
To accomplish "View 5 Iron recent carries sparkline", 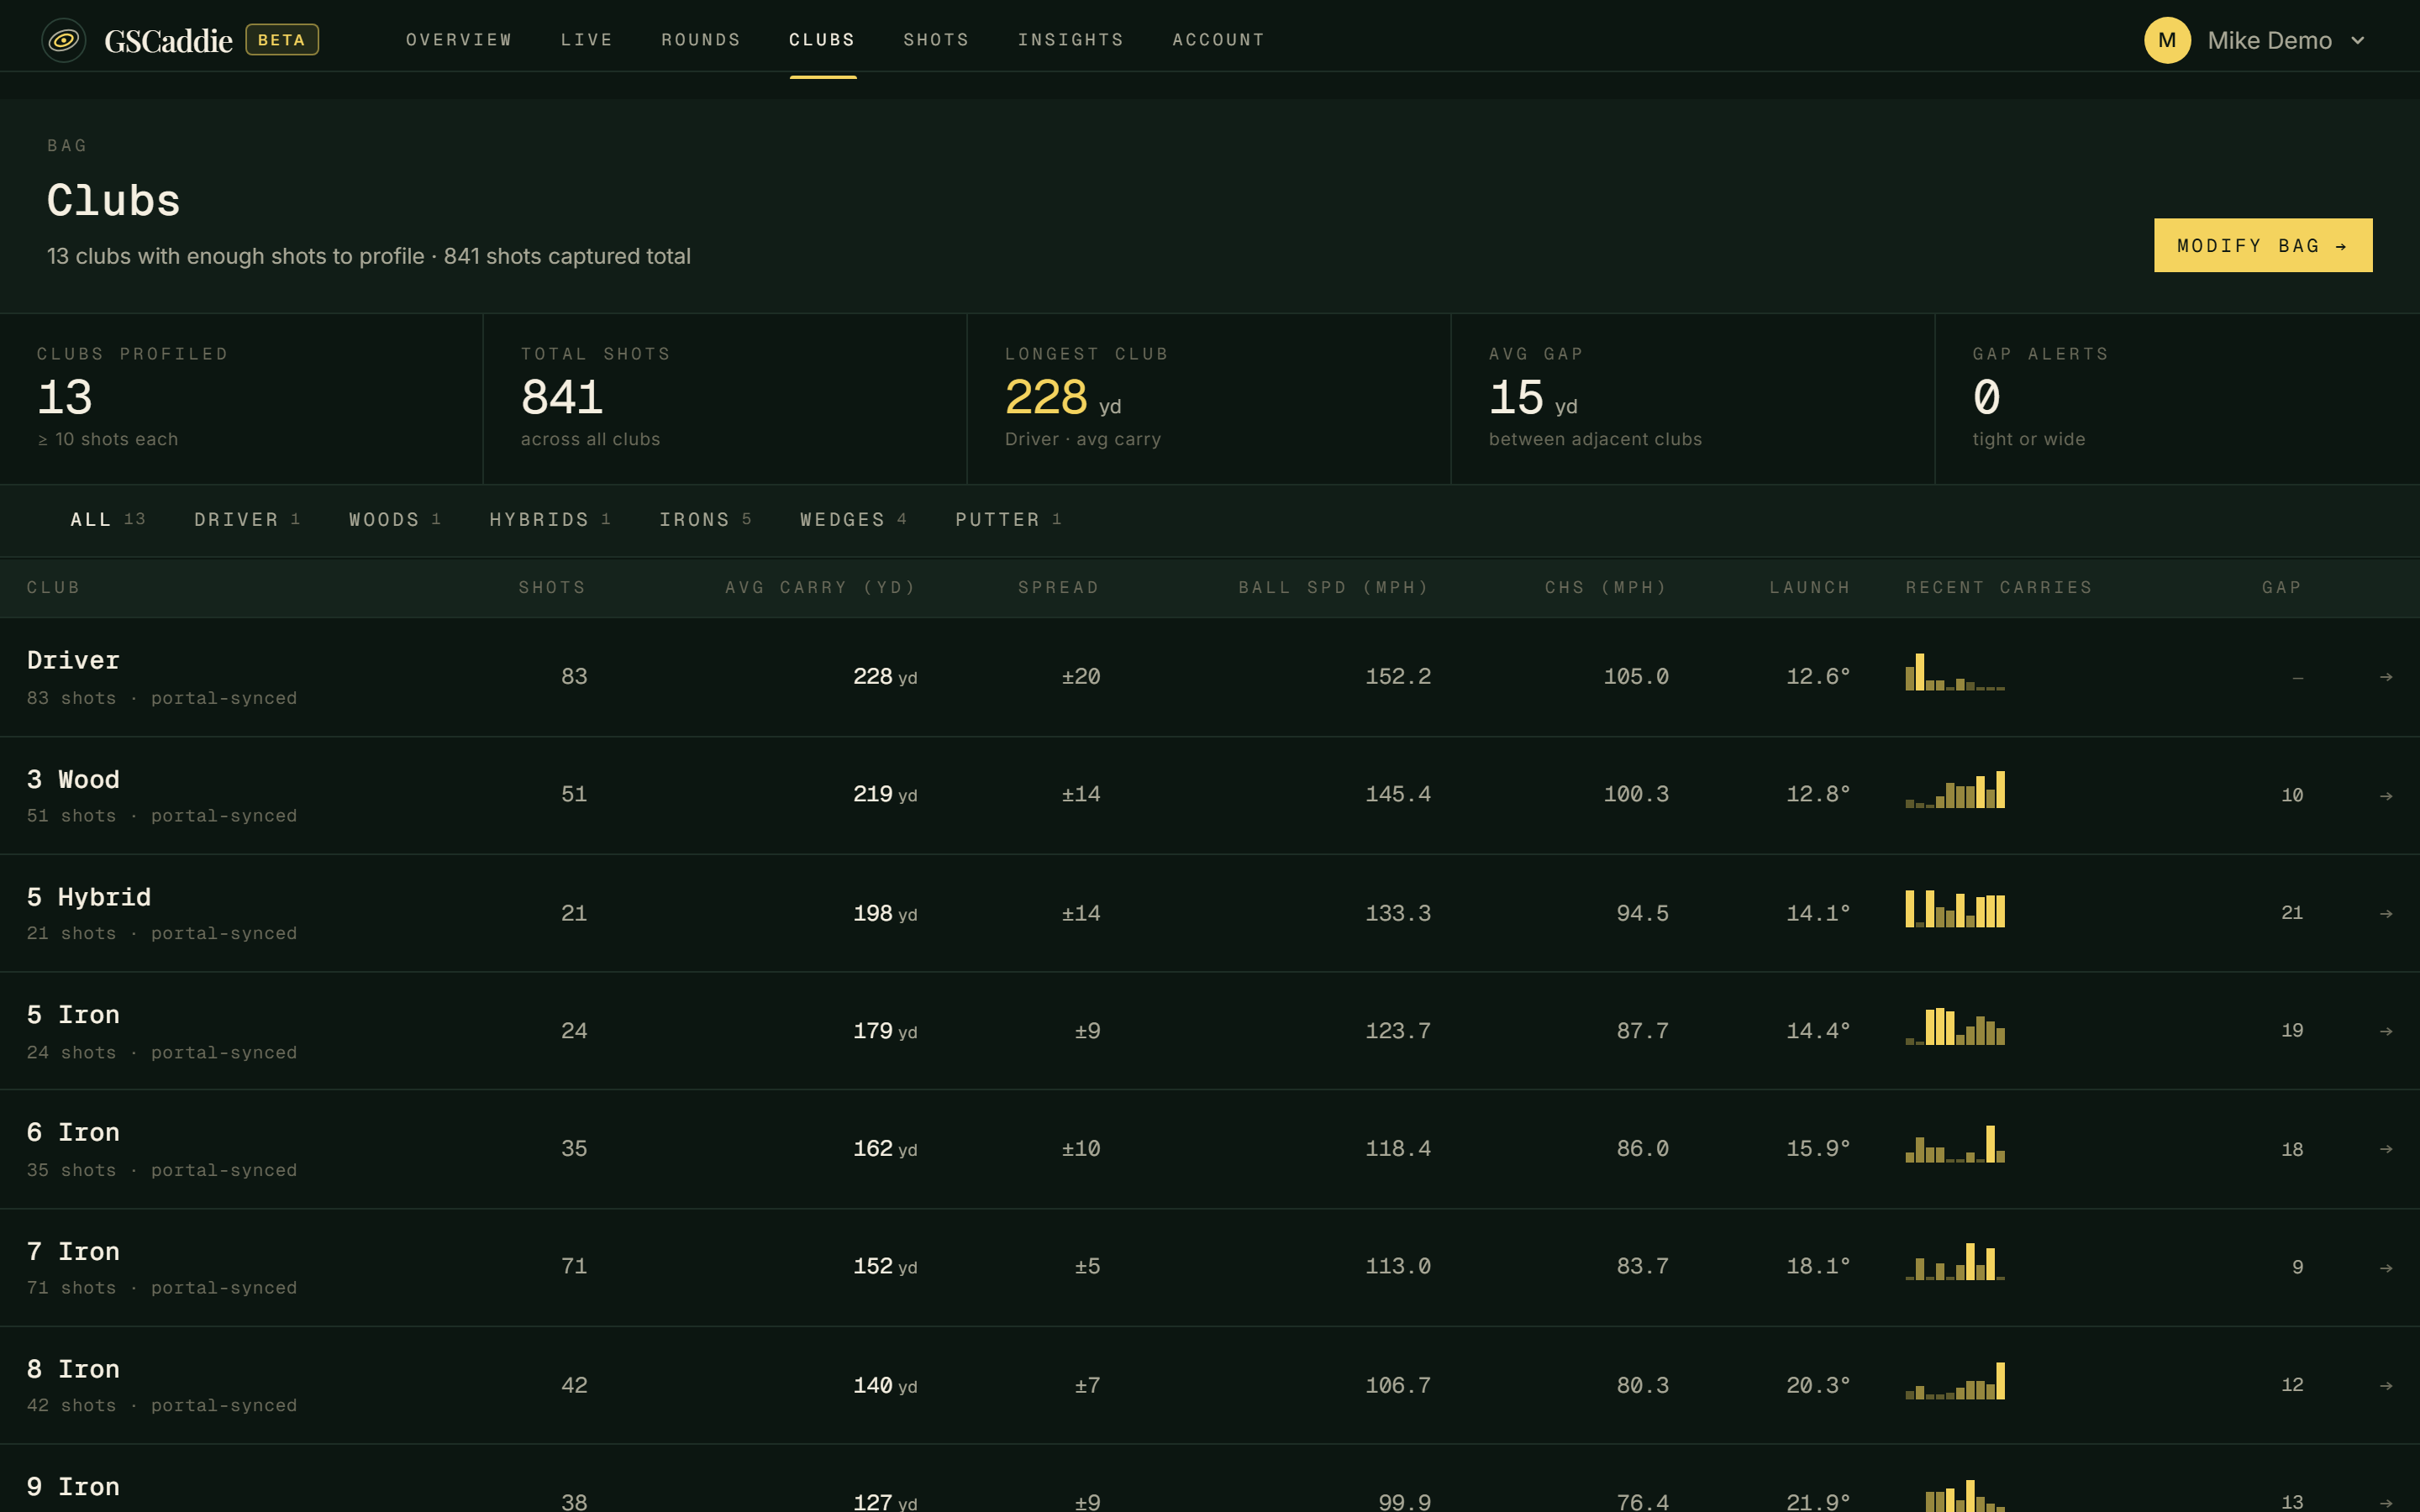I will [x=1955, y=1026].
